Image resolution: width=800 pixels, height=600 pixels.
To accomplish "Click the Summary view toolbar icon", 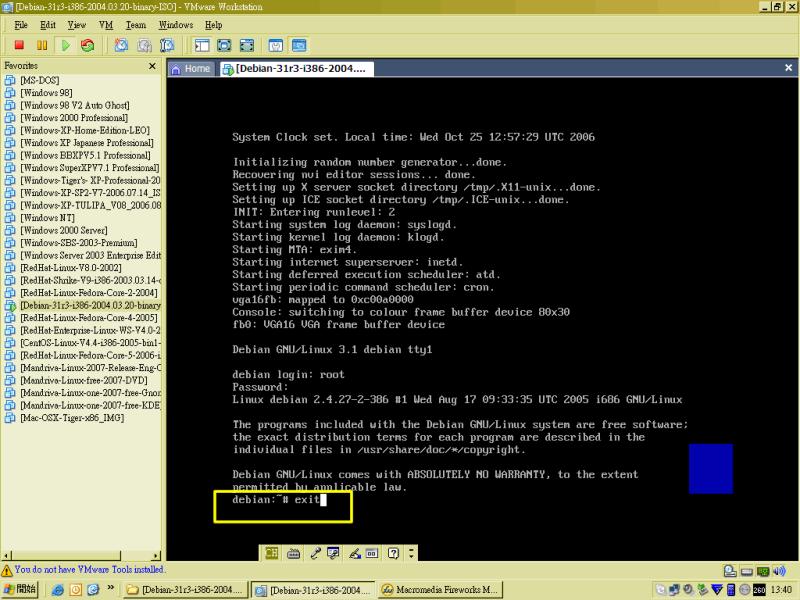I will (x=276, y=45).
